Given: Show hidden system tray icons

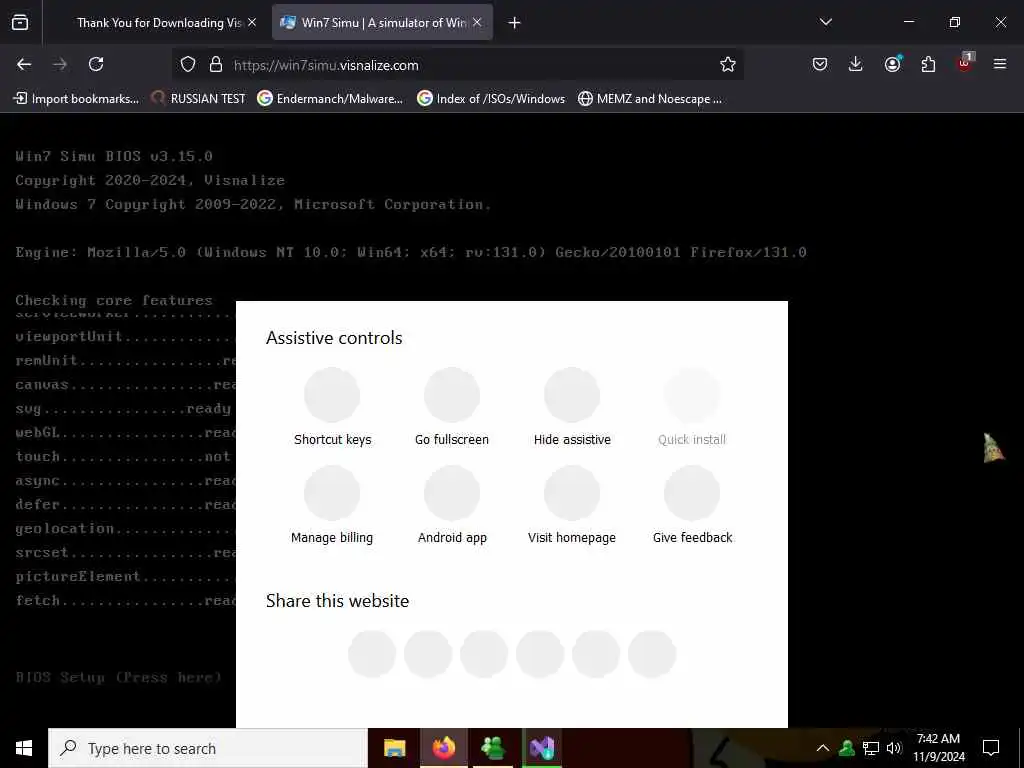Looking at the screenshot, I should [823, 748].
